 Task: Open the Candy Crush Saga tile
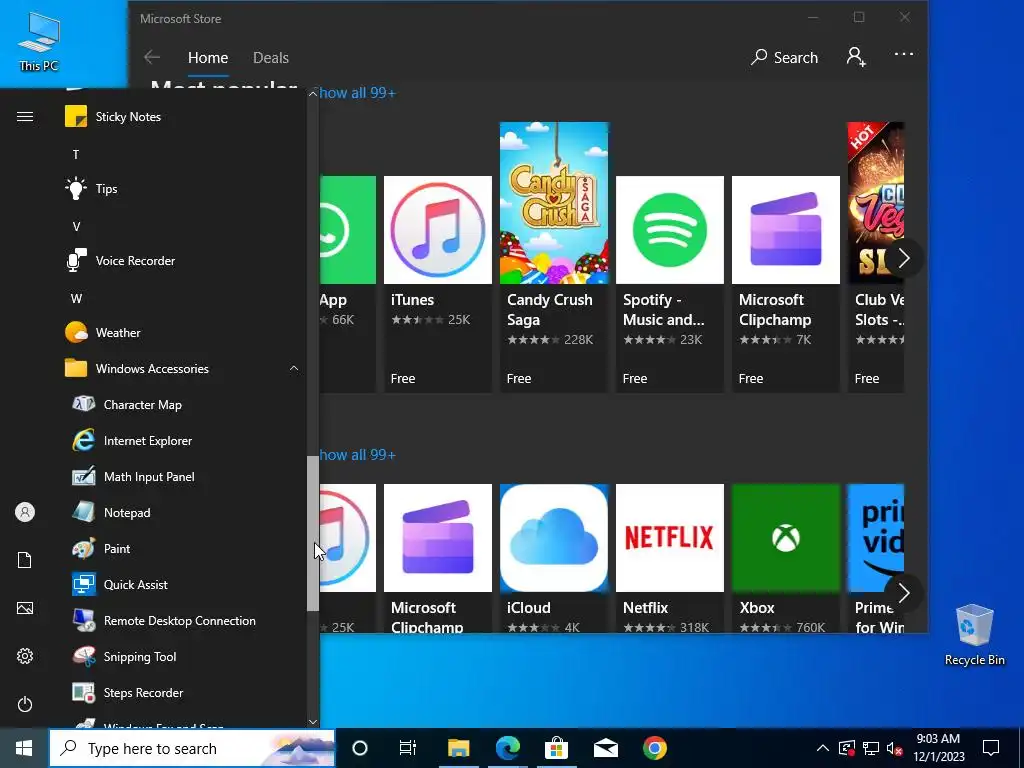pos(554,257)
